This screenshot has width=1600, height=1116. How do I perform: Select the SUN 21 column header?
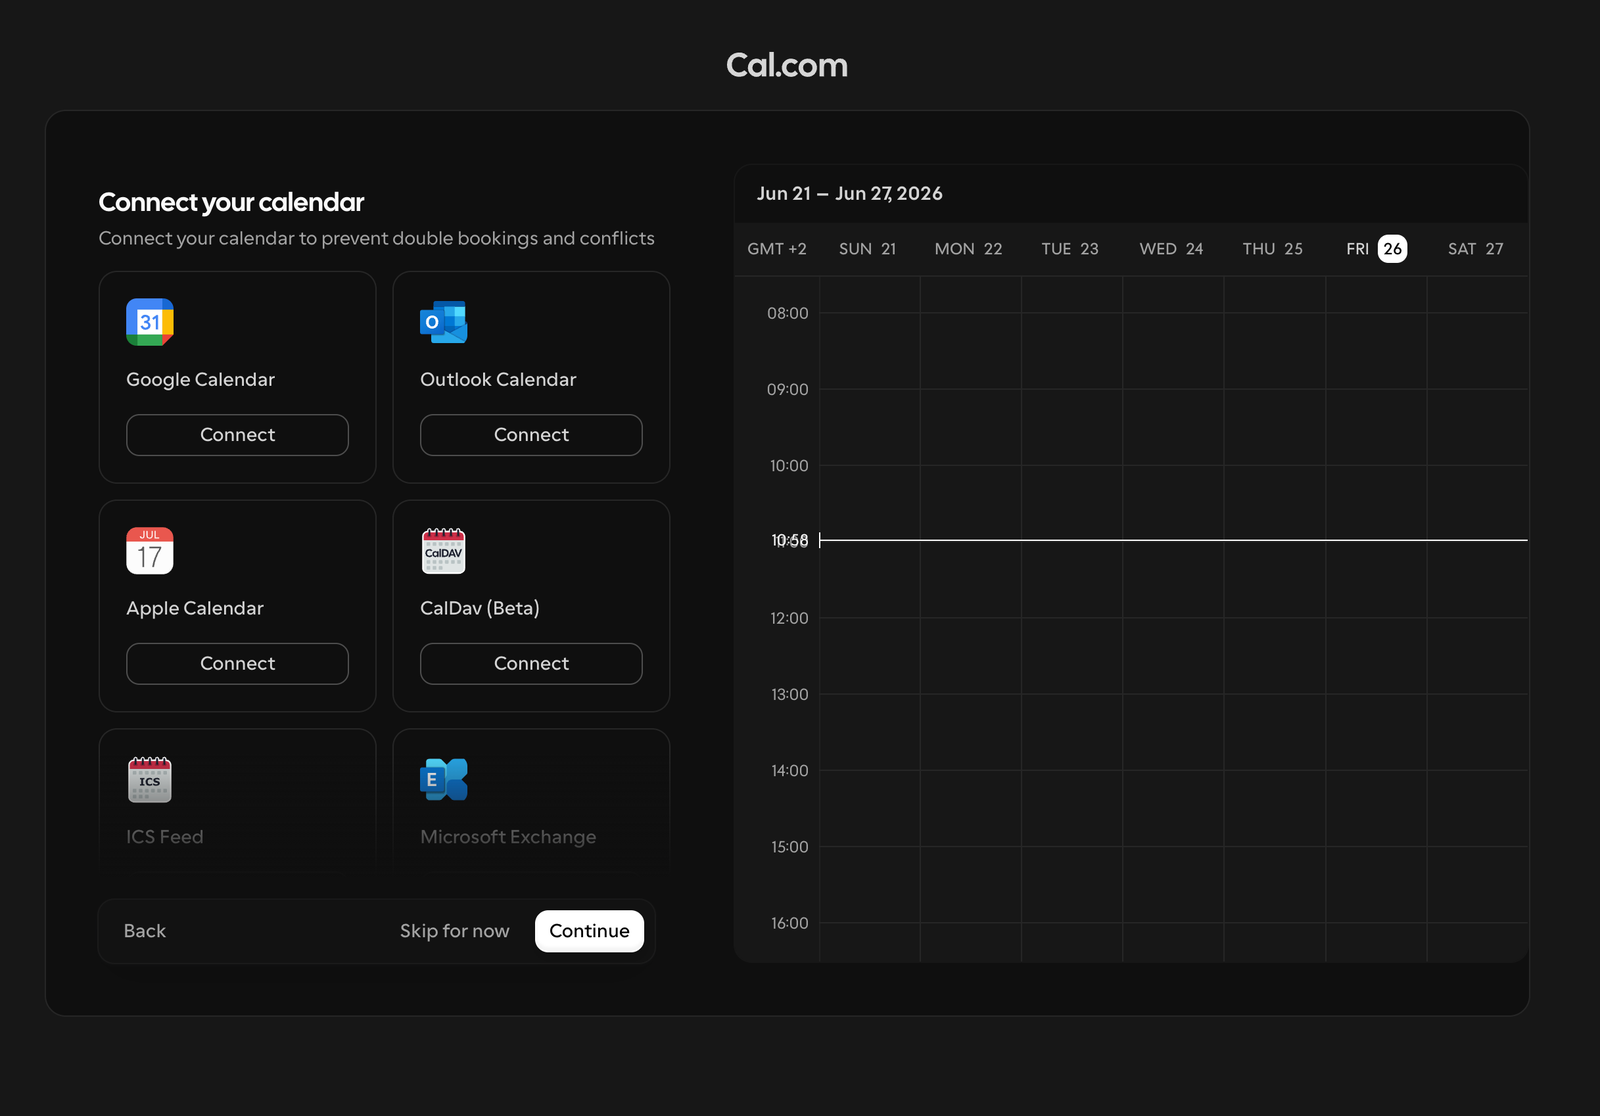[867, 249]
